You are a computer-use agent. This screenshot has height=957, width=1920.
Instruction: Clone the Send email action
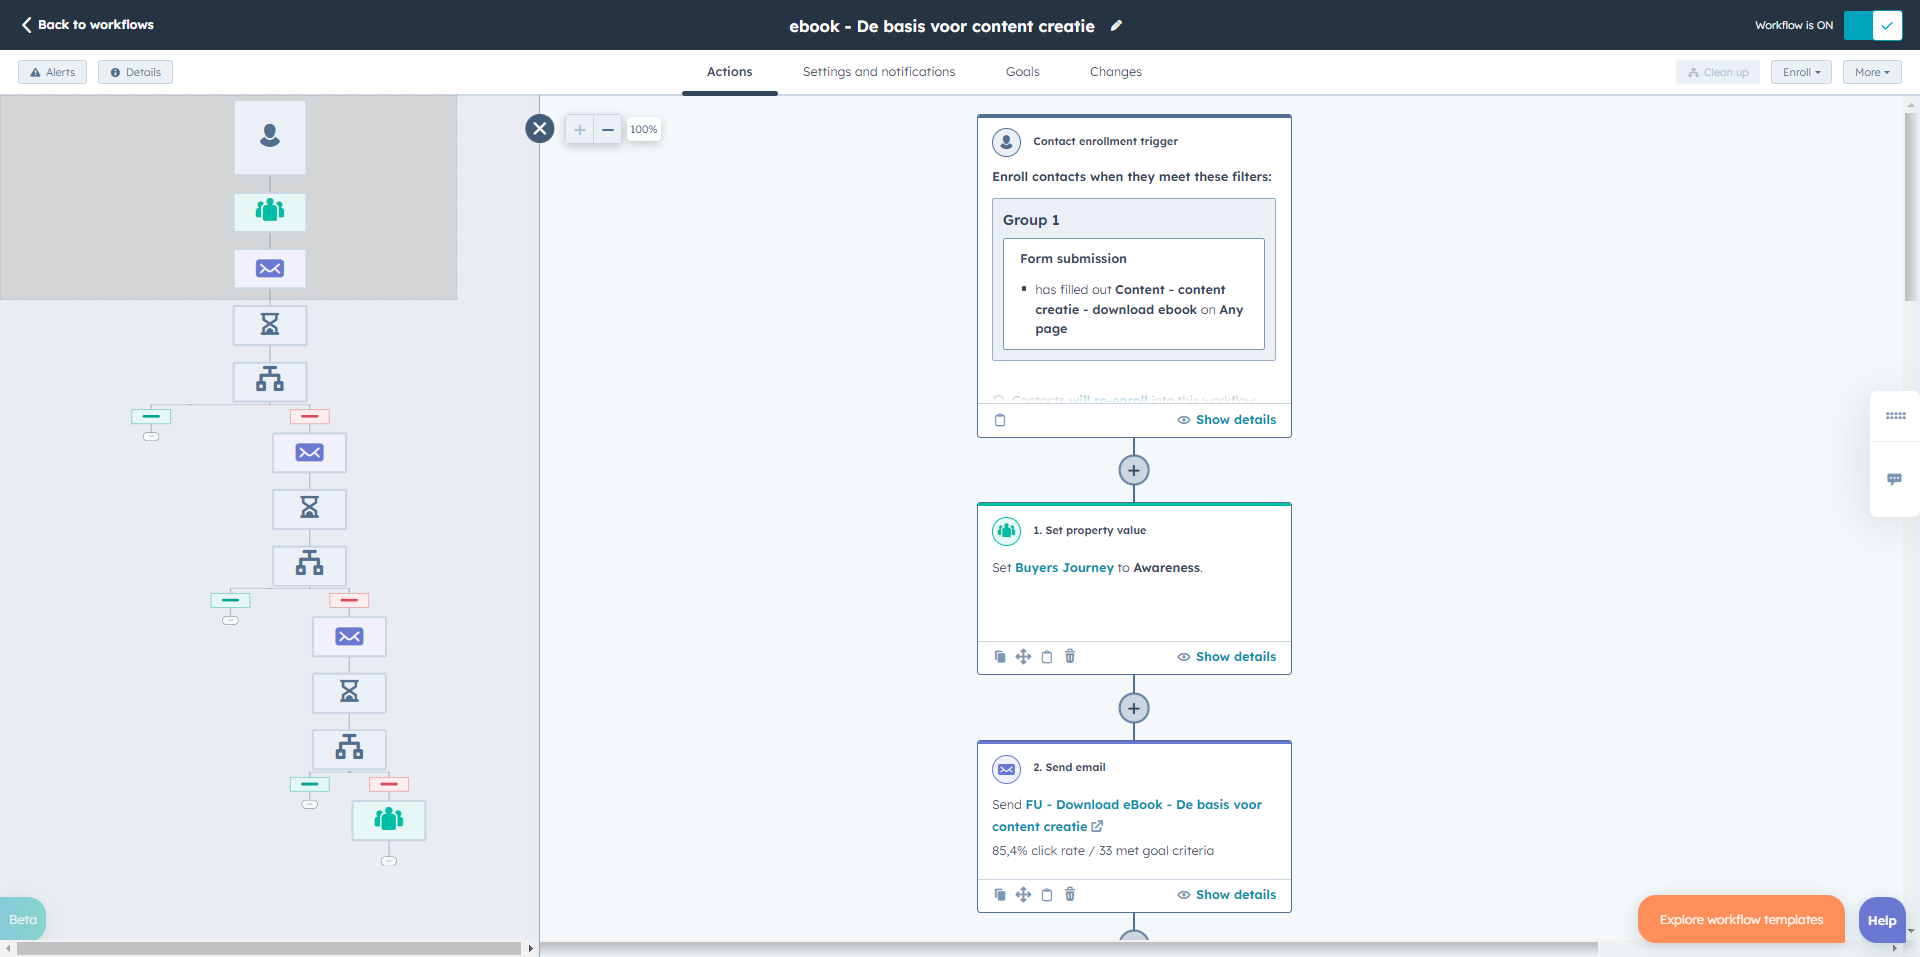coord(1000,895)
